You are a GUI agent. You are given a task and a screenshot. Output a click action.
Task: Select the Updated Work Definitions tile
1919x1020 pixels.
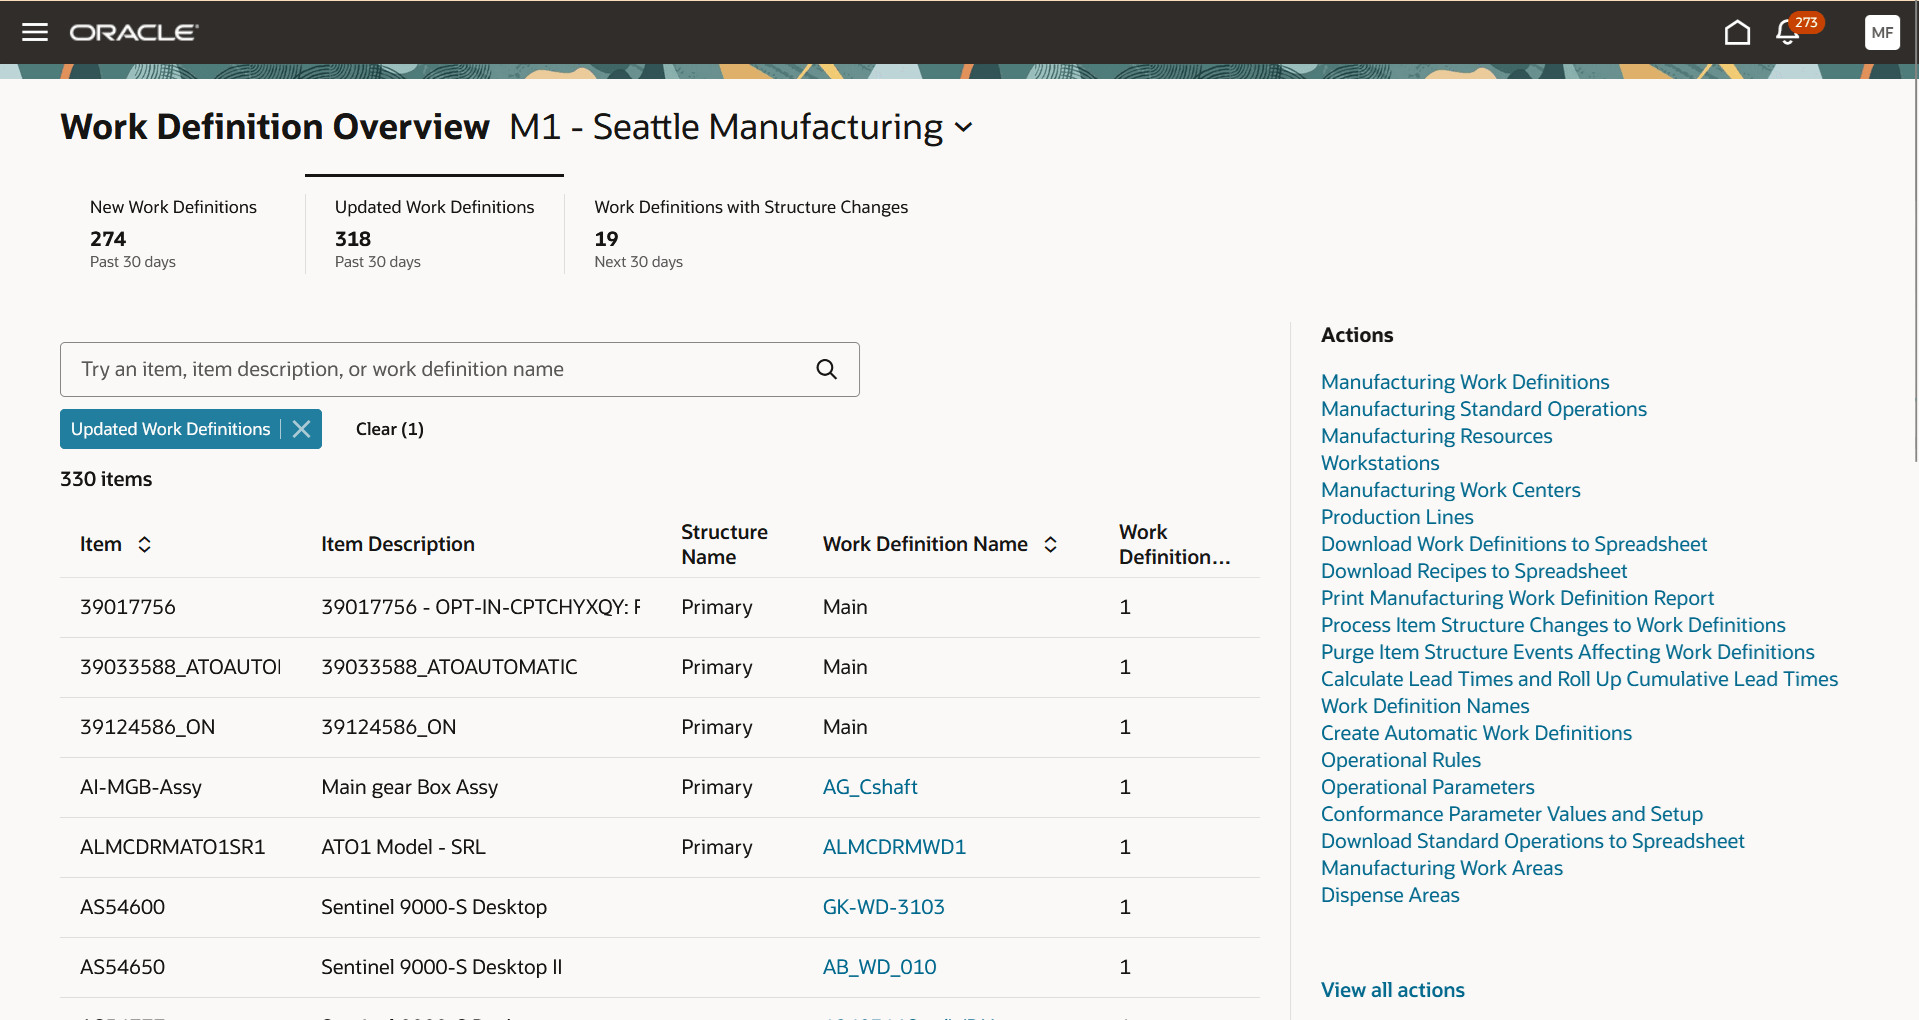(434, 233)
